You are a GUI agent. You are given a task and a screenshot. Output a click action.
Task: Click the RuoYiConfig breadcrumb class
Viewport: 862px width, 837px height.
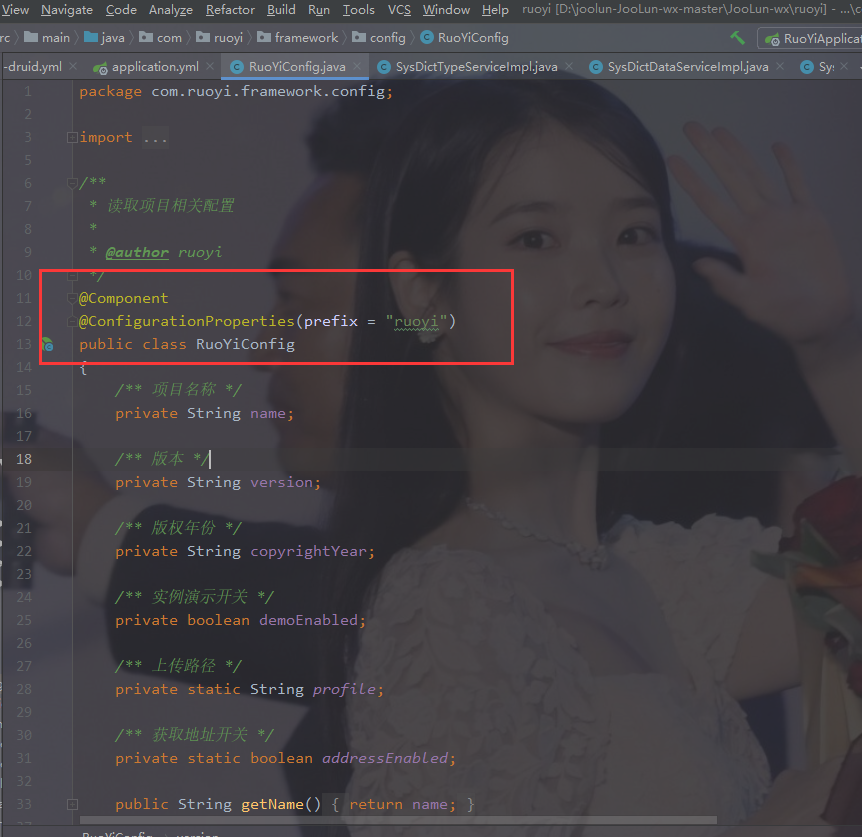465,38
